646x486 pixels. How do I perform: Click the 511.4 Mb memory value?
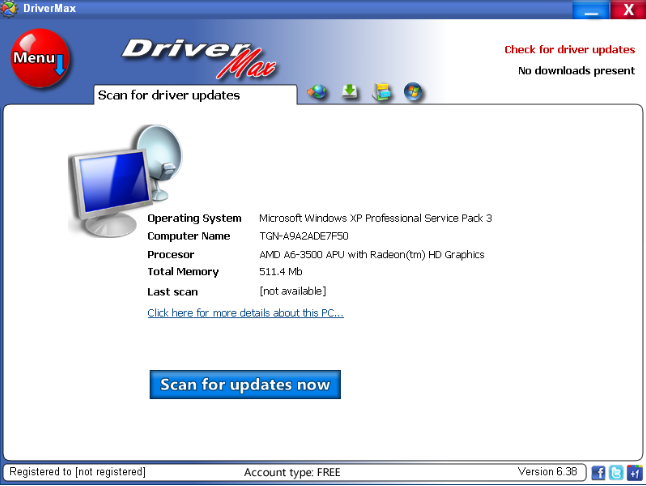(281, 272)
